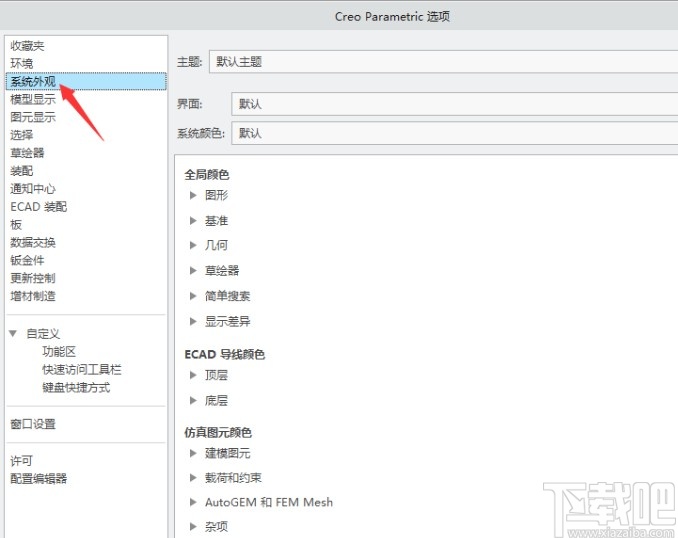Open the 主题 dropdown showing 默认主题
Image resolution: width=678 pixels, height=538 pixels.
(x=444, y=61)
